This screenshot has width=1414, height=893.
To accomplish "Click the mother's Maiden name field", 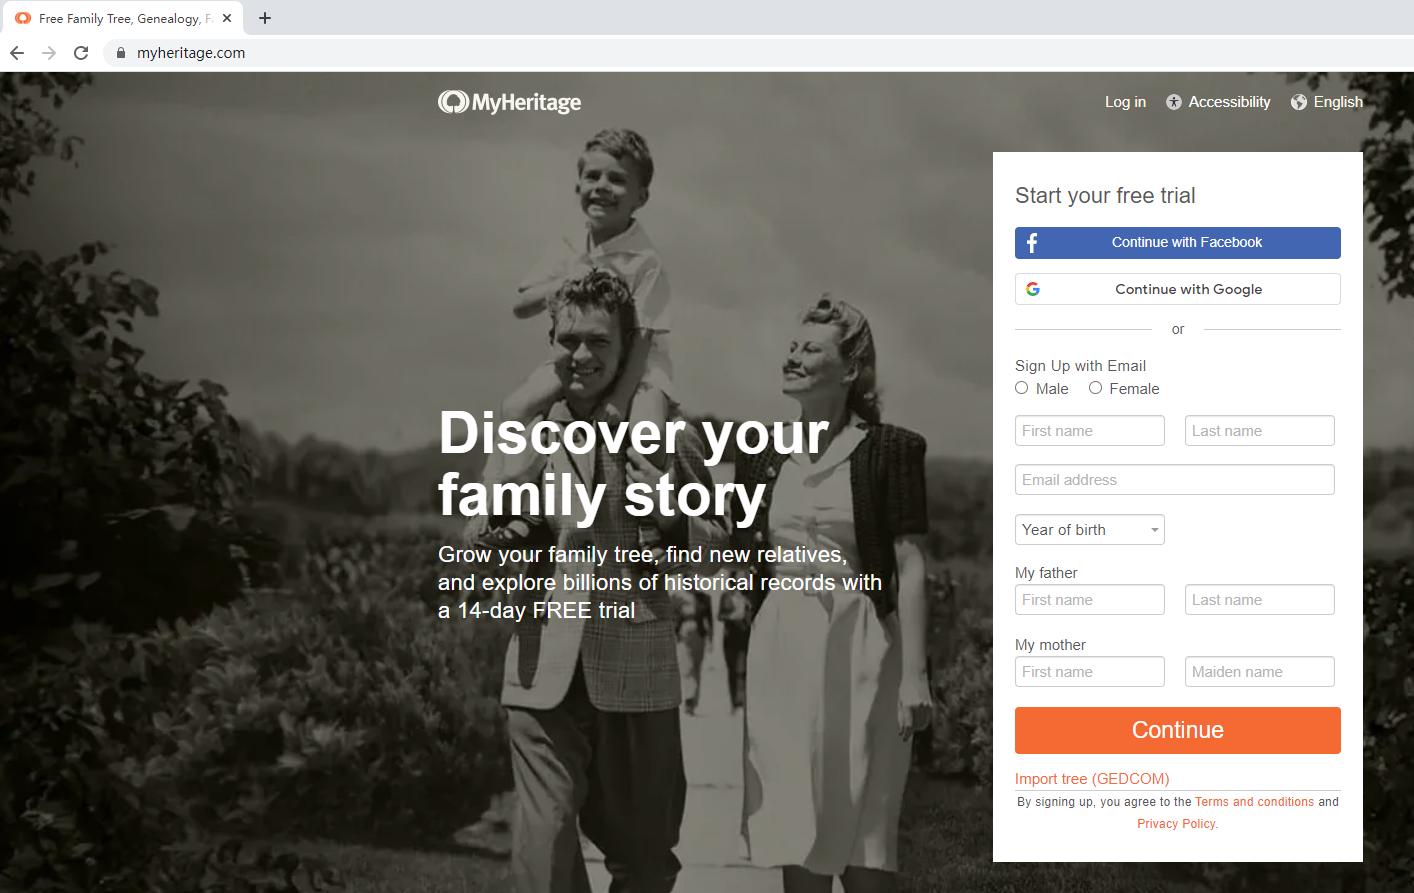I will click(x=1260, y=672).
